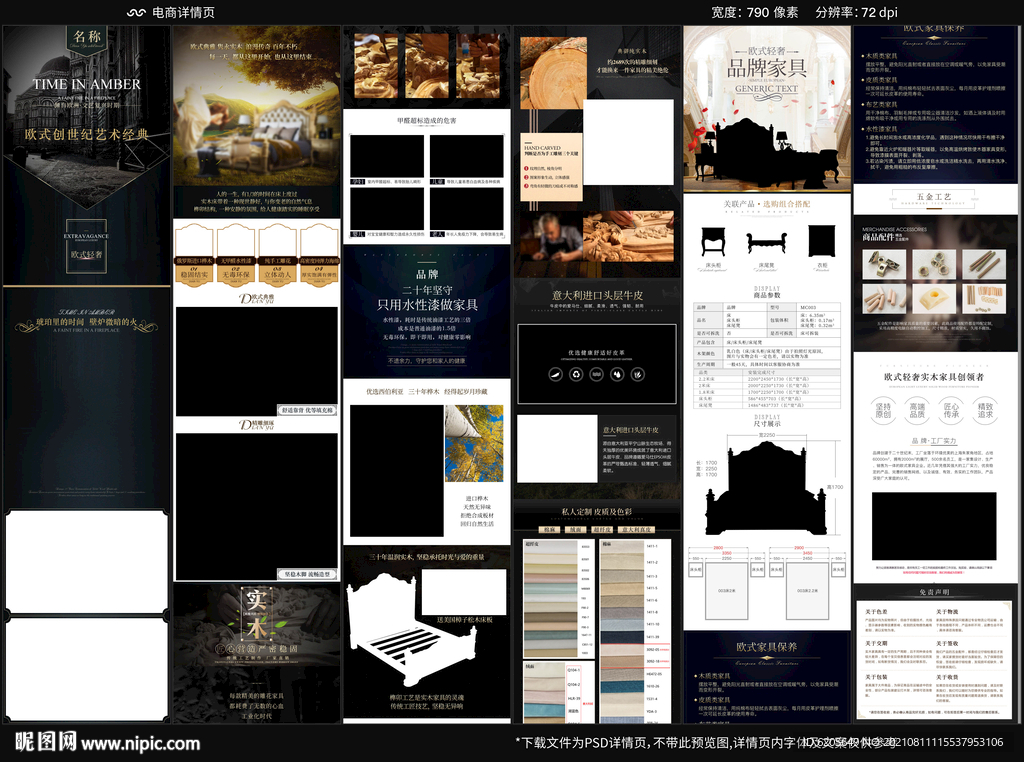
Task: Click the 欧式轻奢实木家具创领者 heading
Action: click(x=934, y=377)
